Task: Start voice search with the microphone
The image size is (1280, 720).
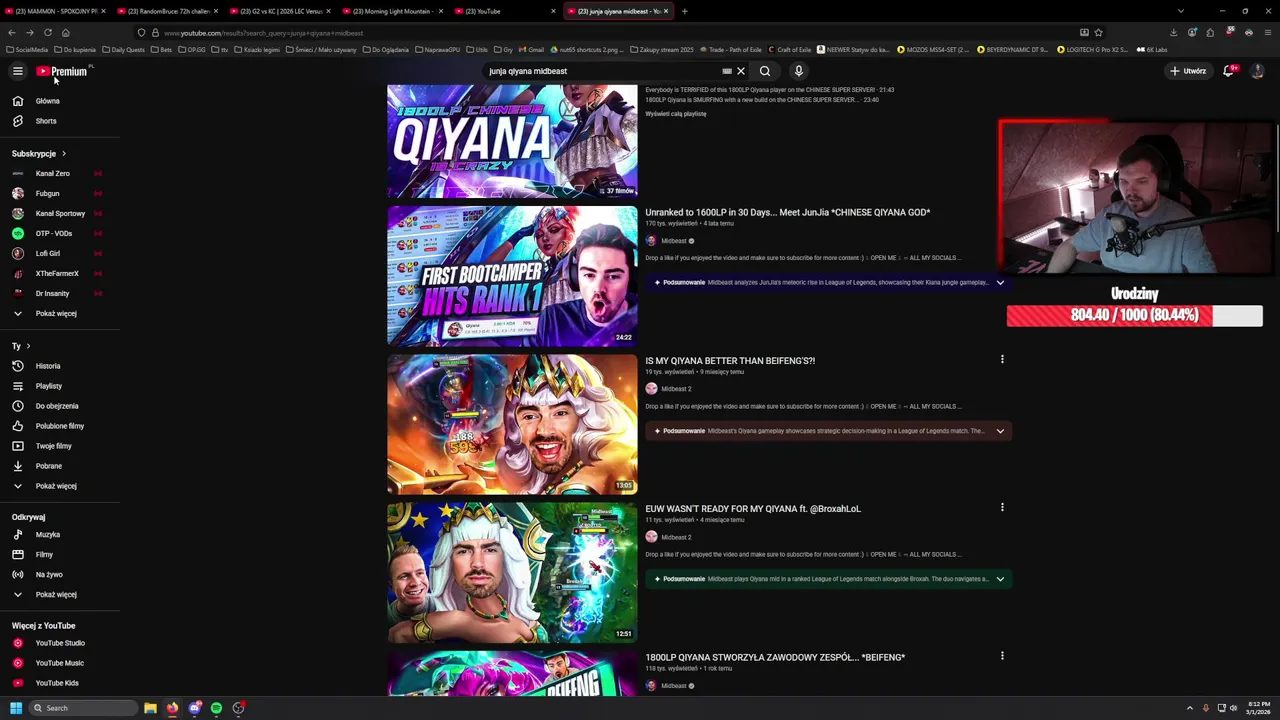Action: coord(798,71)
